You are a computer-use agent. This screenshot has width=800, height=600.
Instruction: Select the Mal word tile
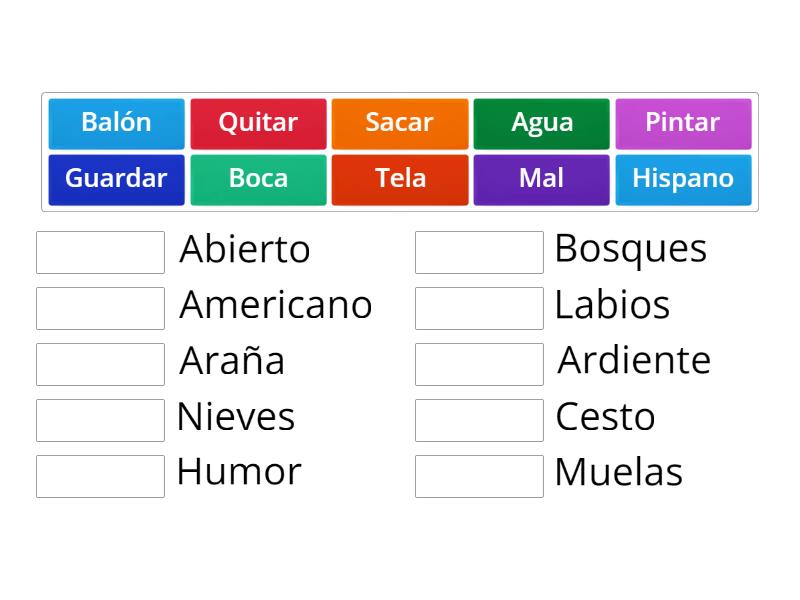click(541, 179)
